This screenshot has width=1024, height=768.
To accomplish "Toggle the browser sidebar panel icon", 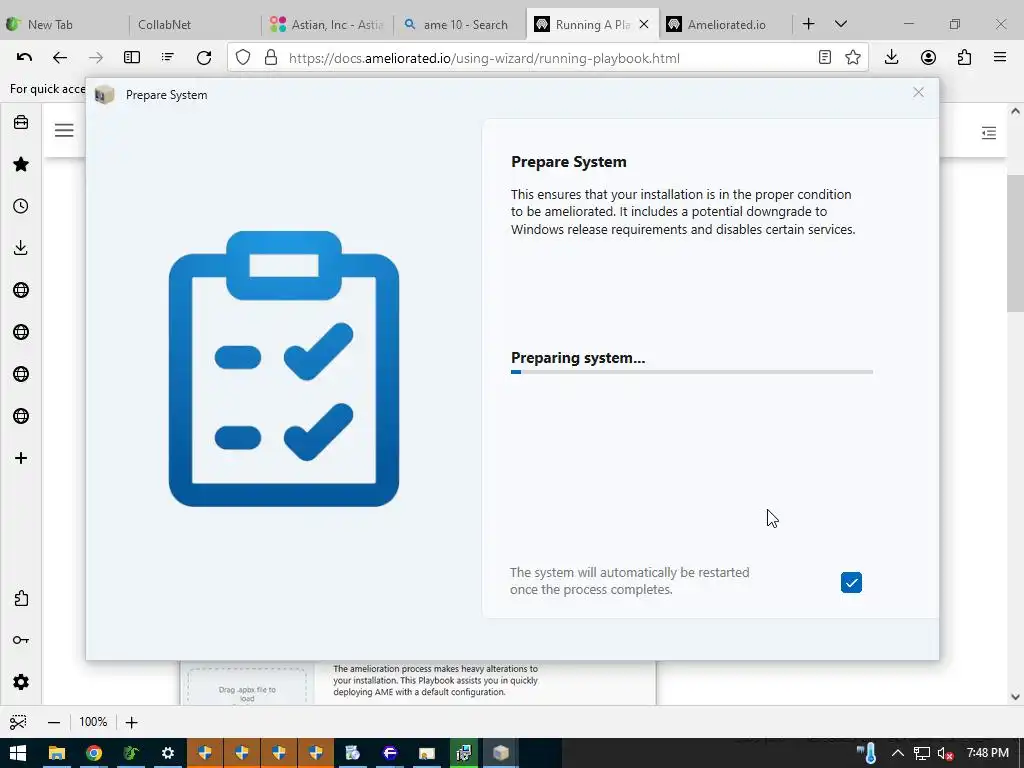I will tap(132, 57).
